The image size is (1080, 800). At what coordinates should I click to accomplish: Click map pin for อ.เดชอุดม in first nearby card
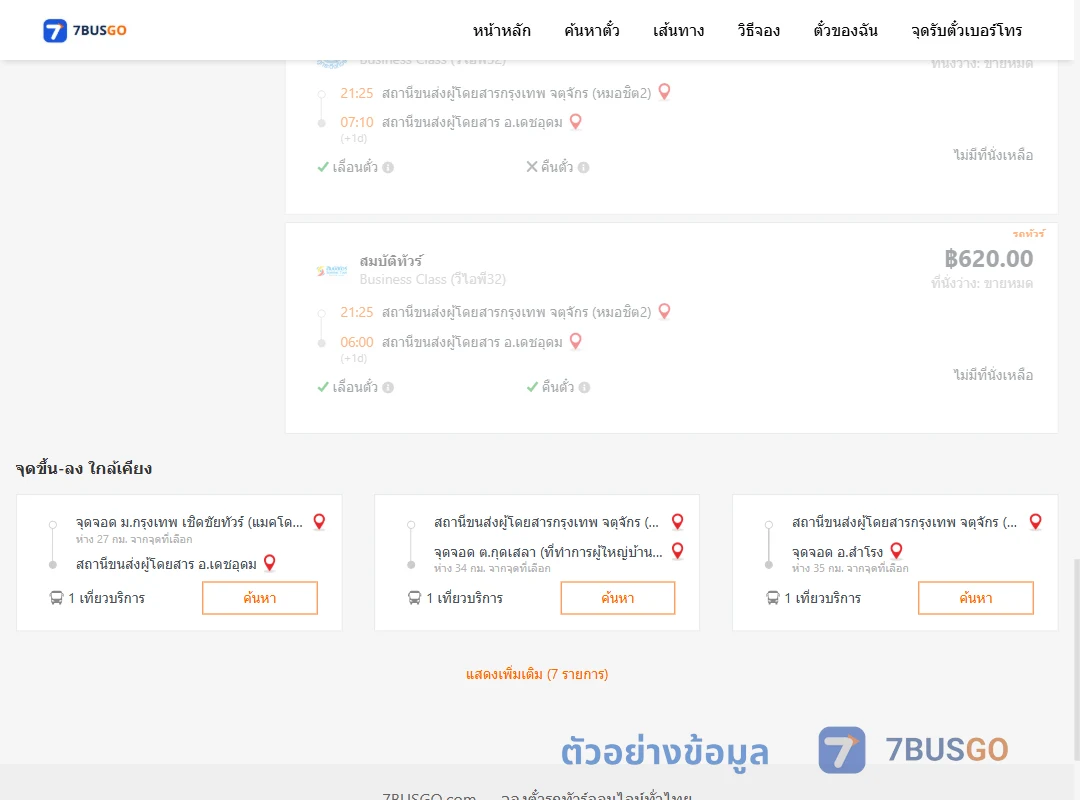269,563
